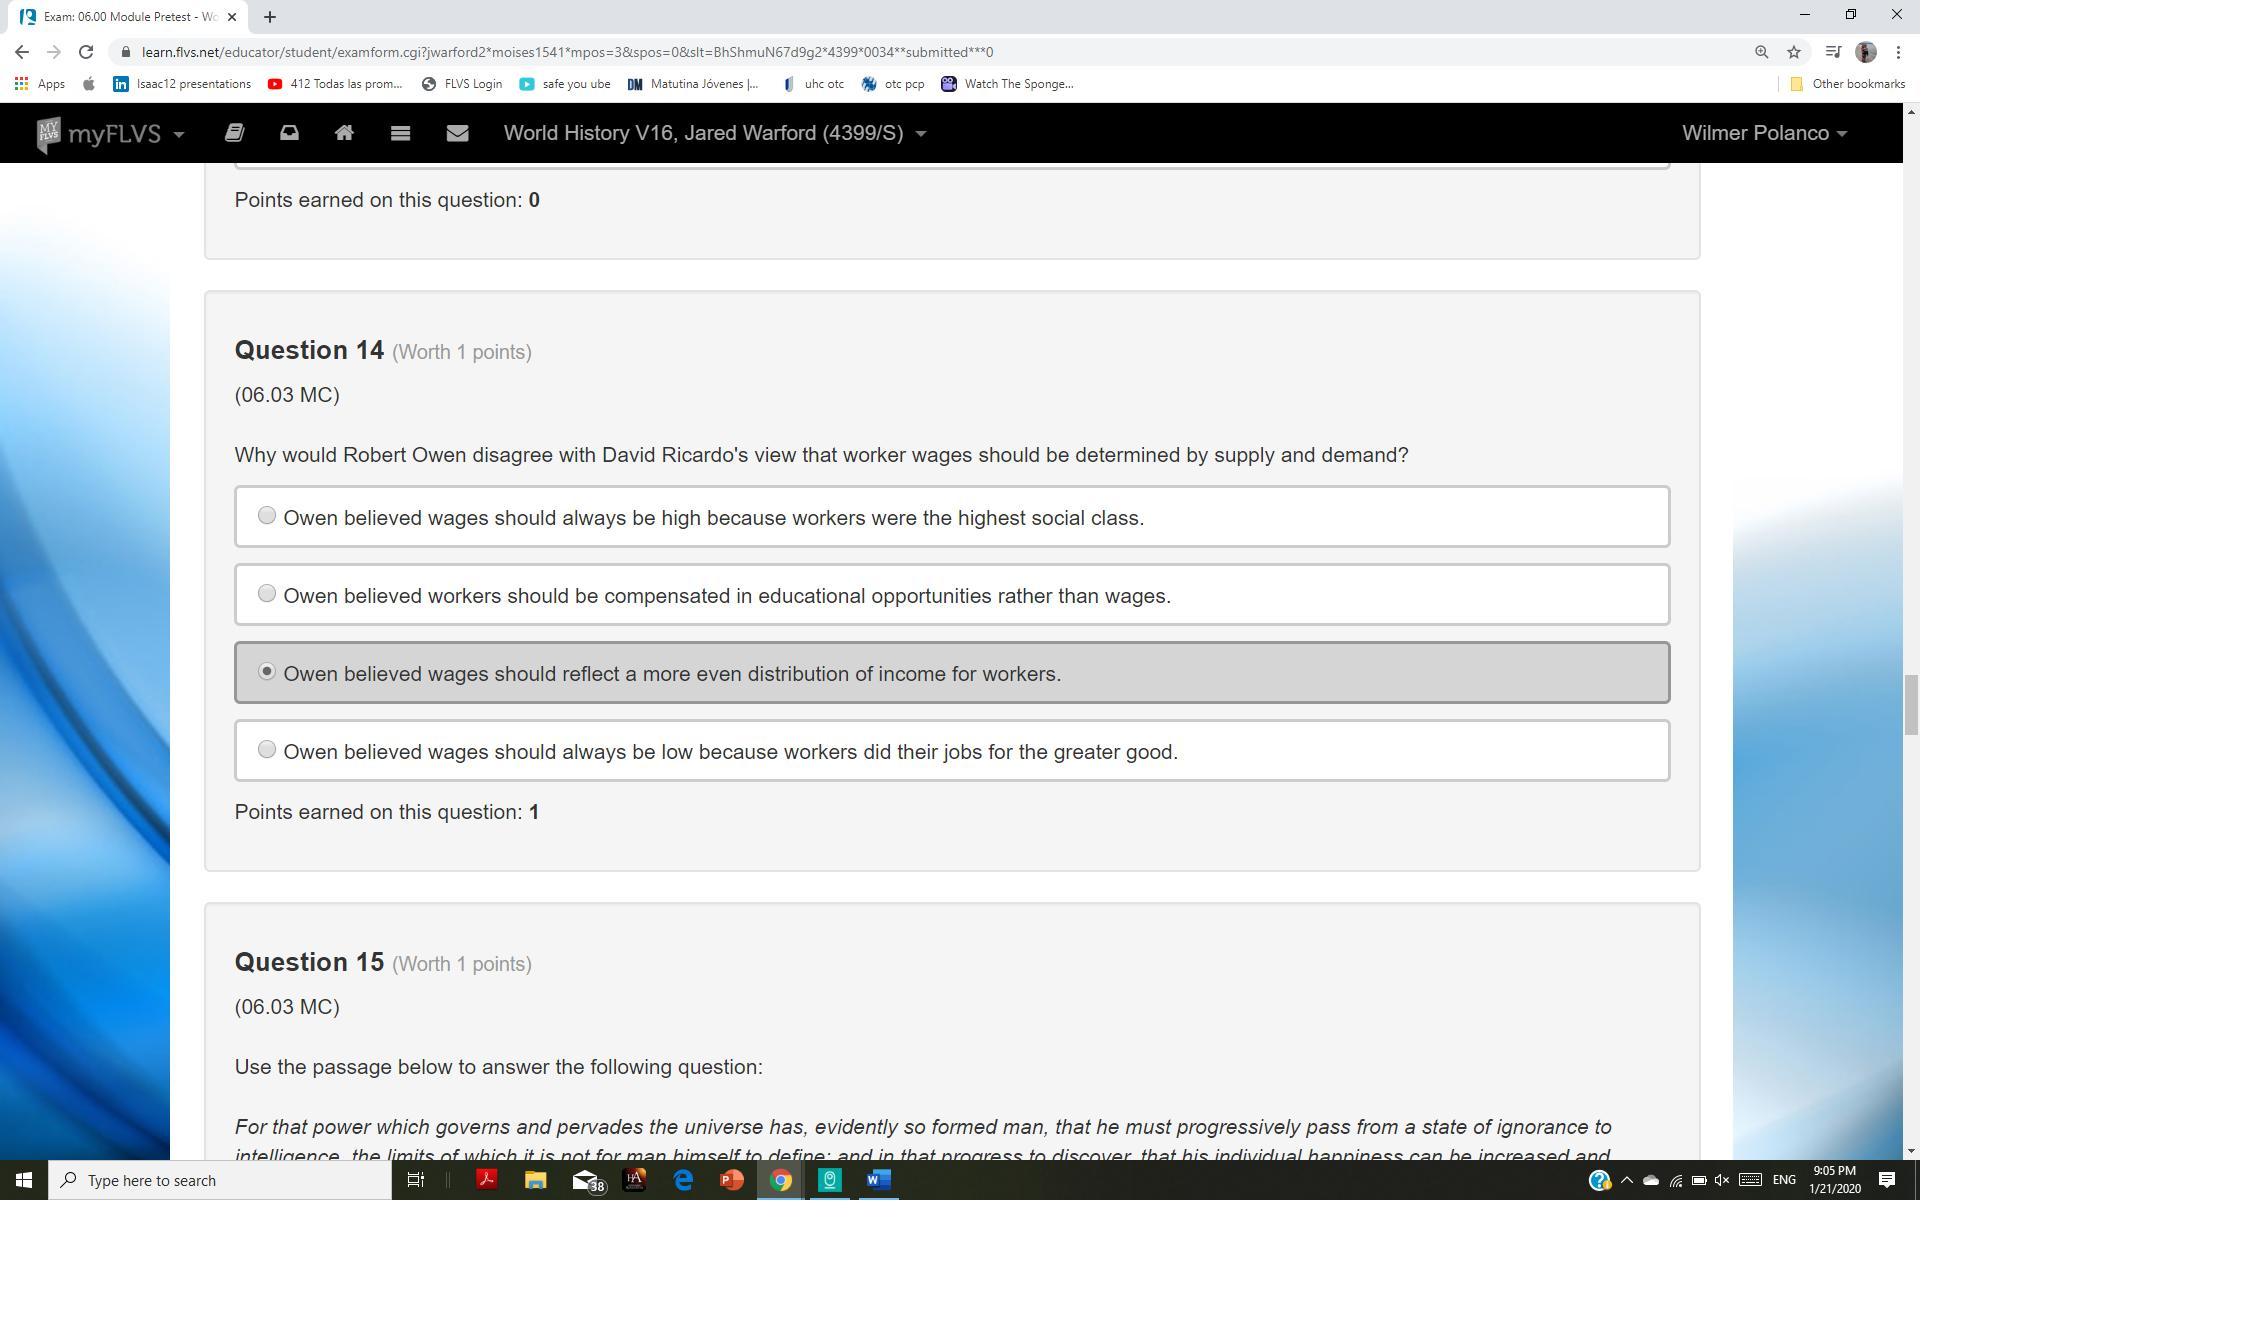Go to the home icon in navbar
Viewport: 2262px width, 1322px height.
[344, 133]
